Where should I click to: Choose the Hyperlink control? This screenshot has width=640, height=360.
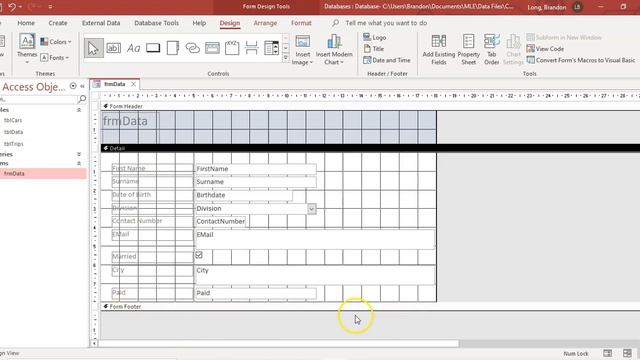(192, 48)
